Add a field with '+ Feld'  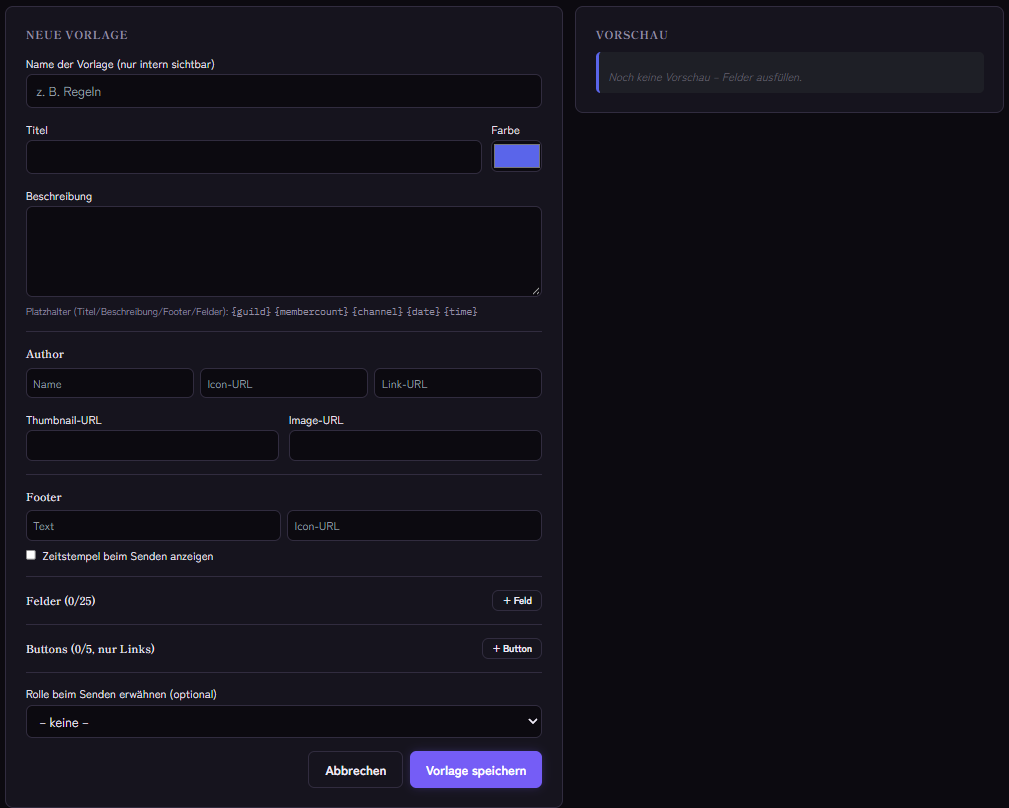[517, 600]
